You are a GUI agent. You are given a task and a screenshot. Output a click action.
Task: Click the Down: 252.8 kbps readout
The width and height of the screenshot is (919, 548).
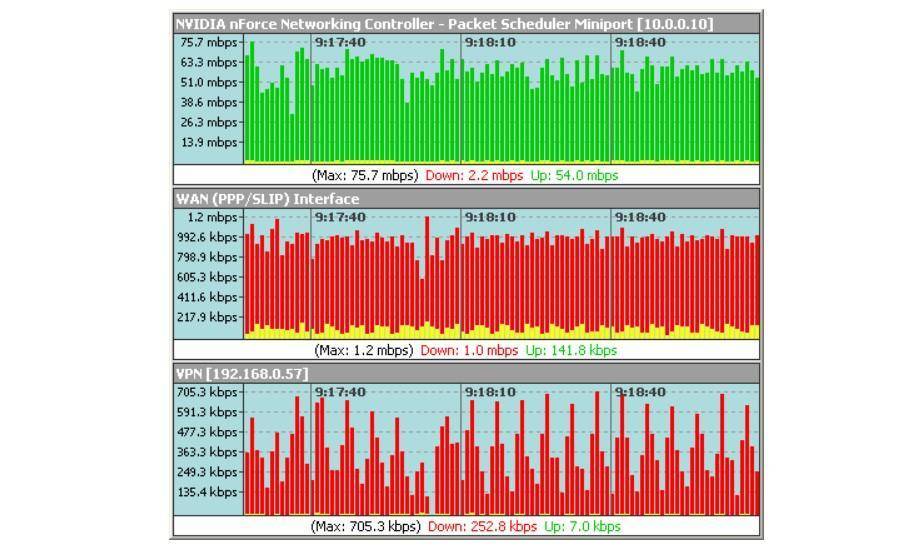pyautogui.click(x=482, y=526)
